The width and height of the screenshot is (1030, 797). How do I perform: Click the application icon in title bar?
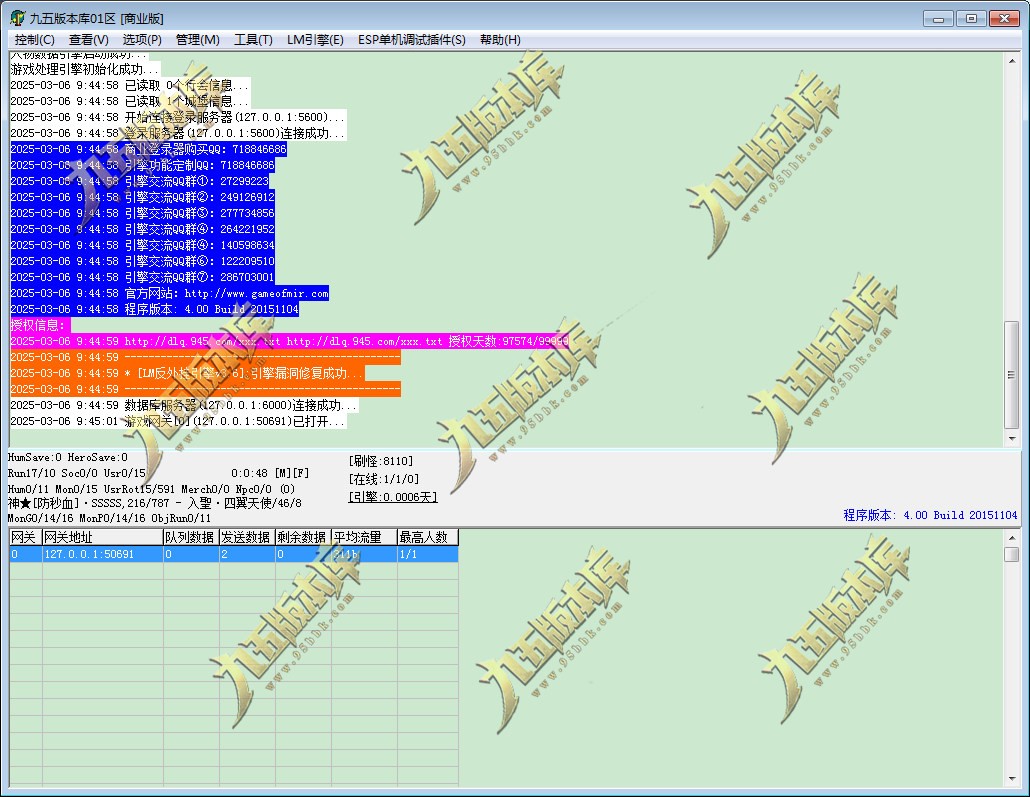[x=18, y=18]
